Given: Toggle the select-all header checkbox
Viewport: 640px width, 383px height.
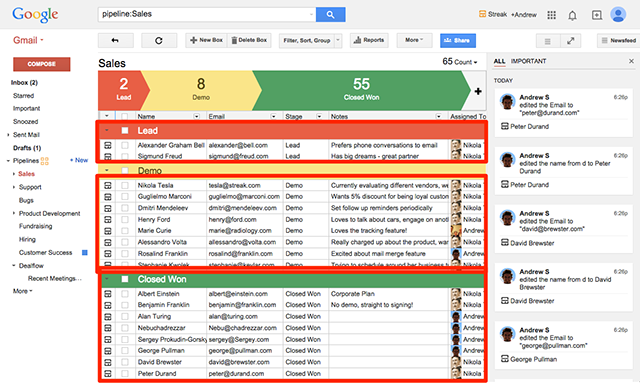Looking at the screenshot, I should (125, 116).
